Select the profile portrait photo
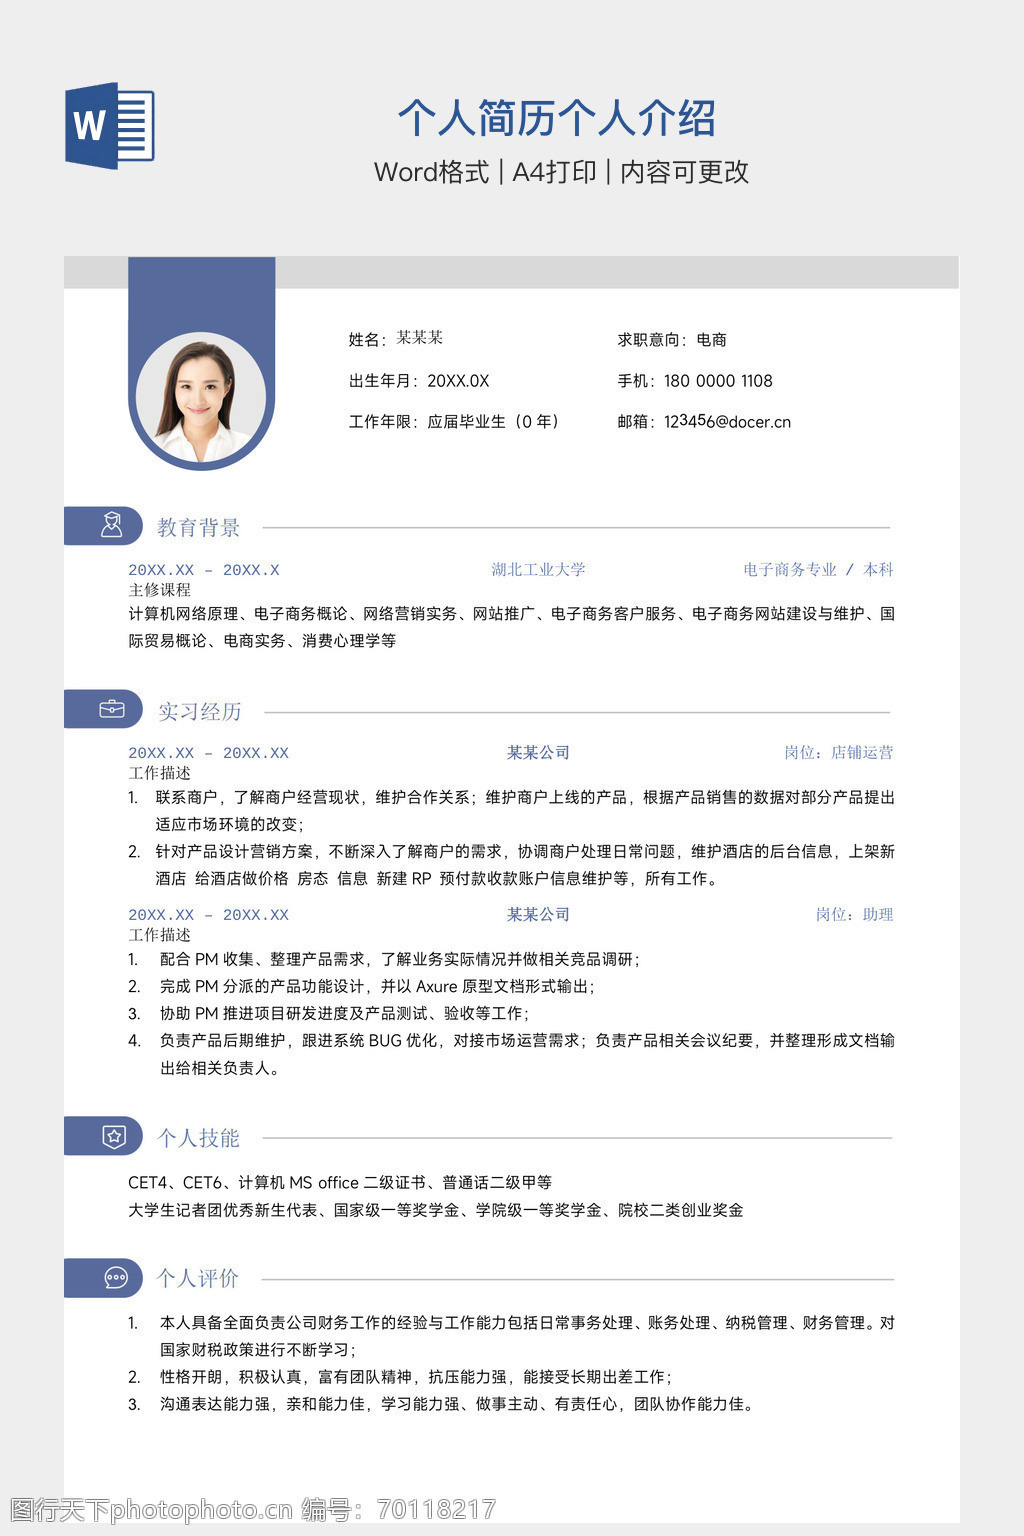 tap(201, 401)
